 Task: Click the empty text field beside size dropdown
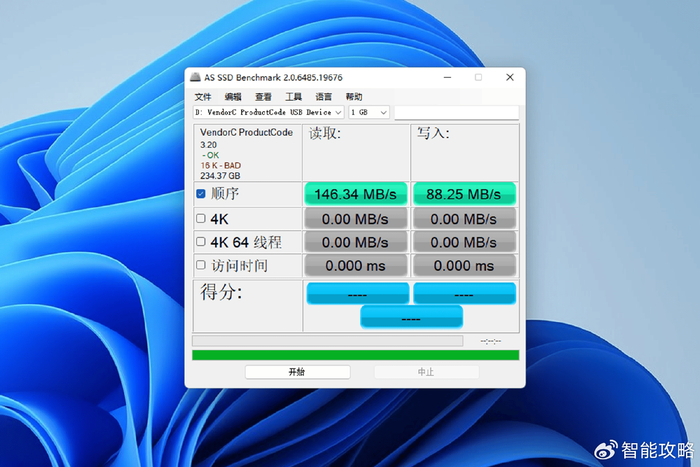pos(456,113)
